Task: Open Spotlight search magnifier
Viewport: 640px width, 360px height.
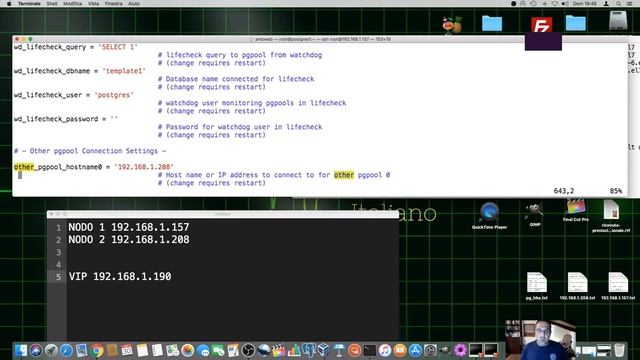Action: [619, 3]
